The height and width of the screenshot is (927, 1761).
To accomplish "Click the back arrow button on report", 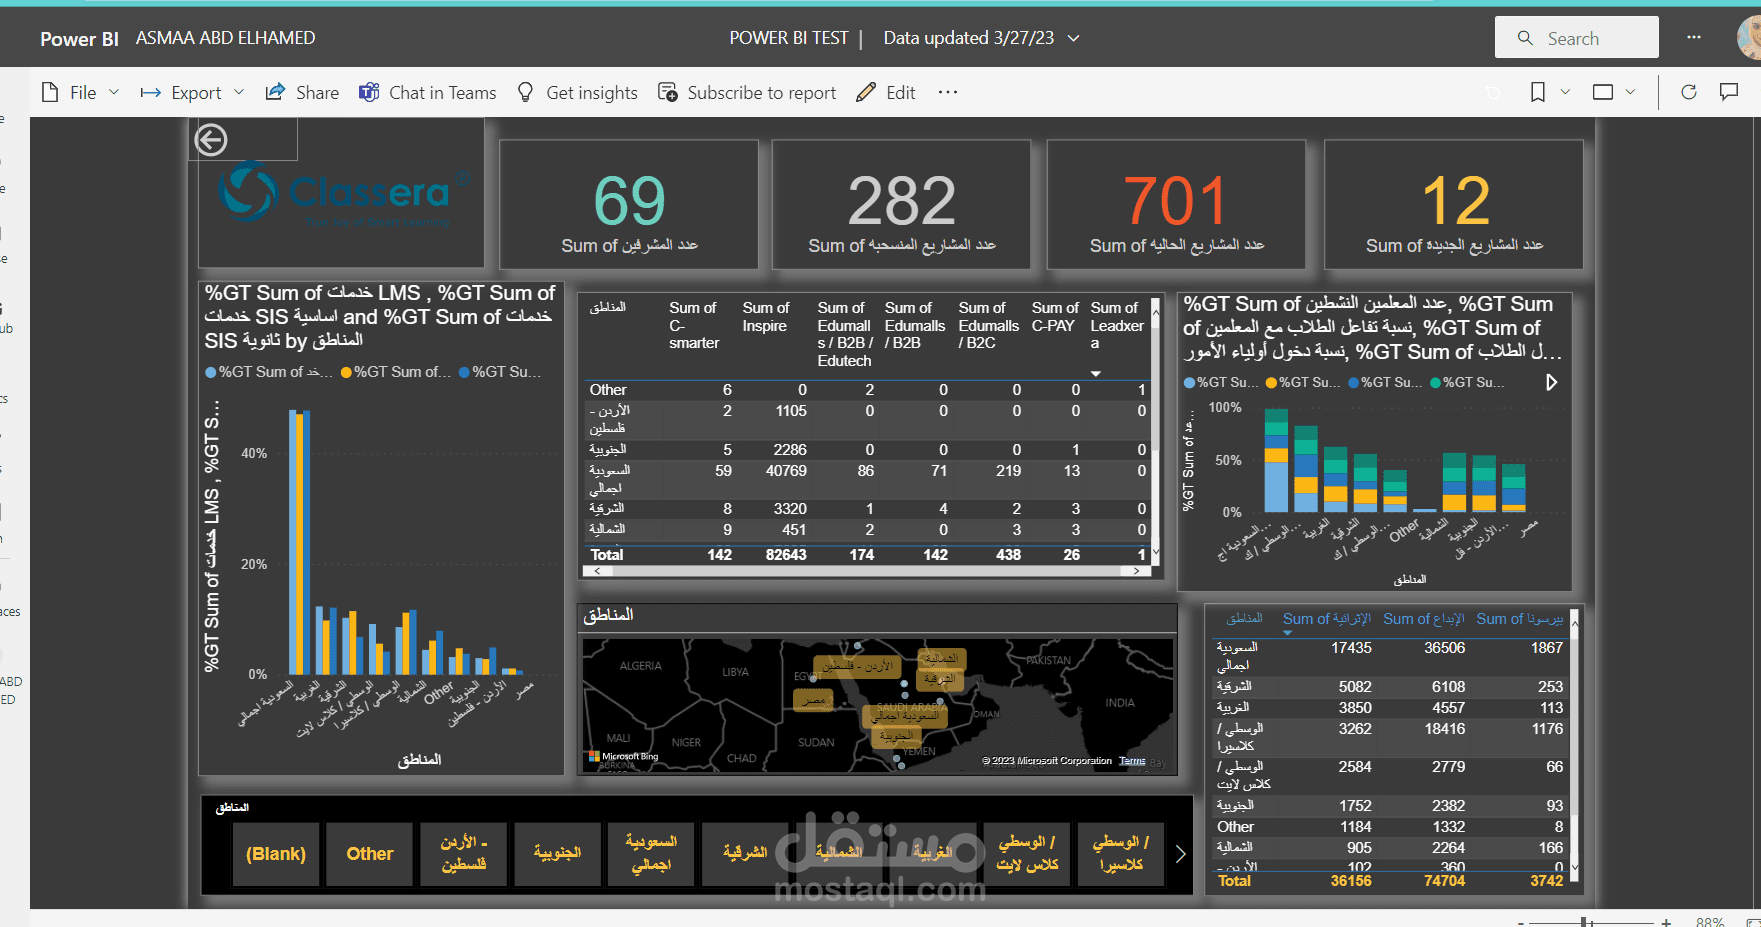I will click(x=211, y=140).
